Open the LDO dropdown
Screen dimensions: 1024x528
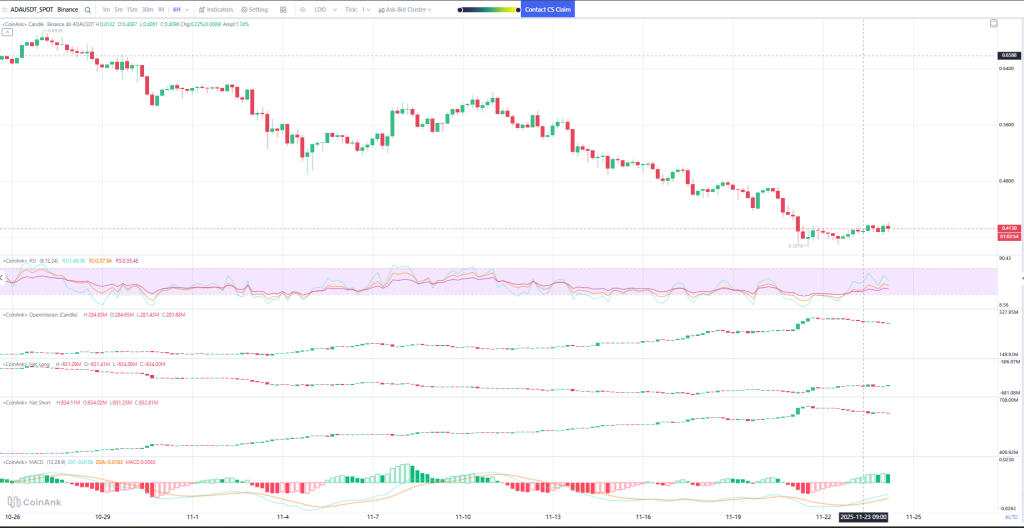pos(324,9)
